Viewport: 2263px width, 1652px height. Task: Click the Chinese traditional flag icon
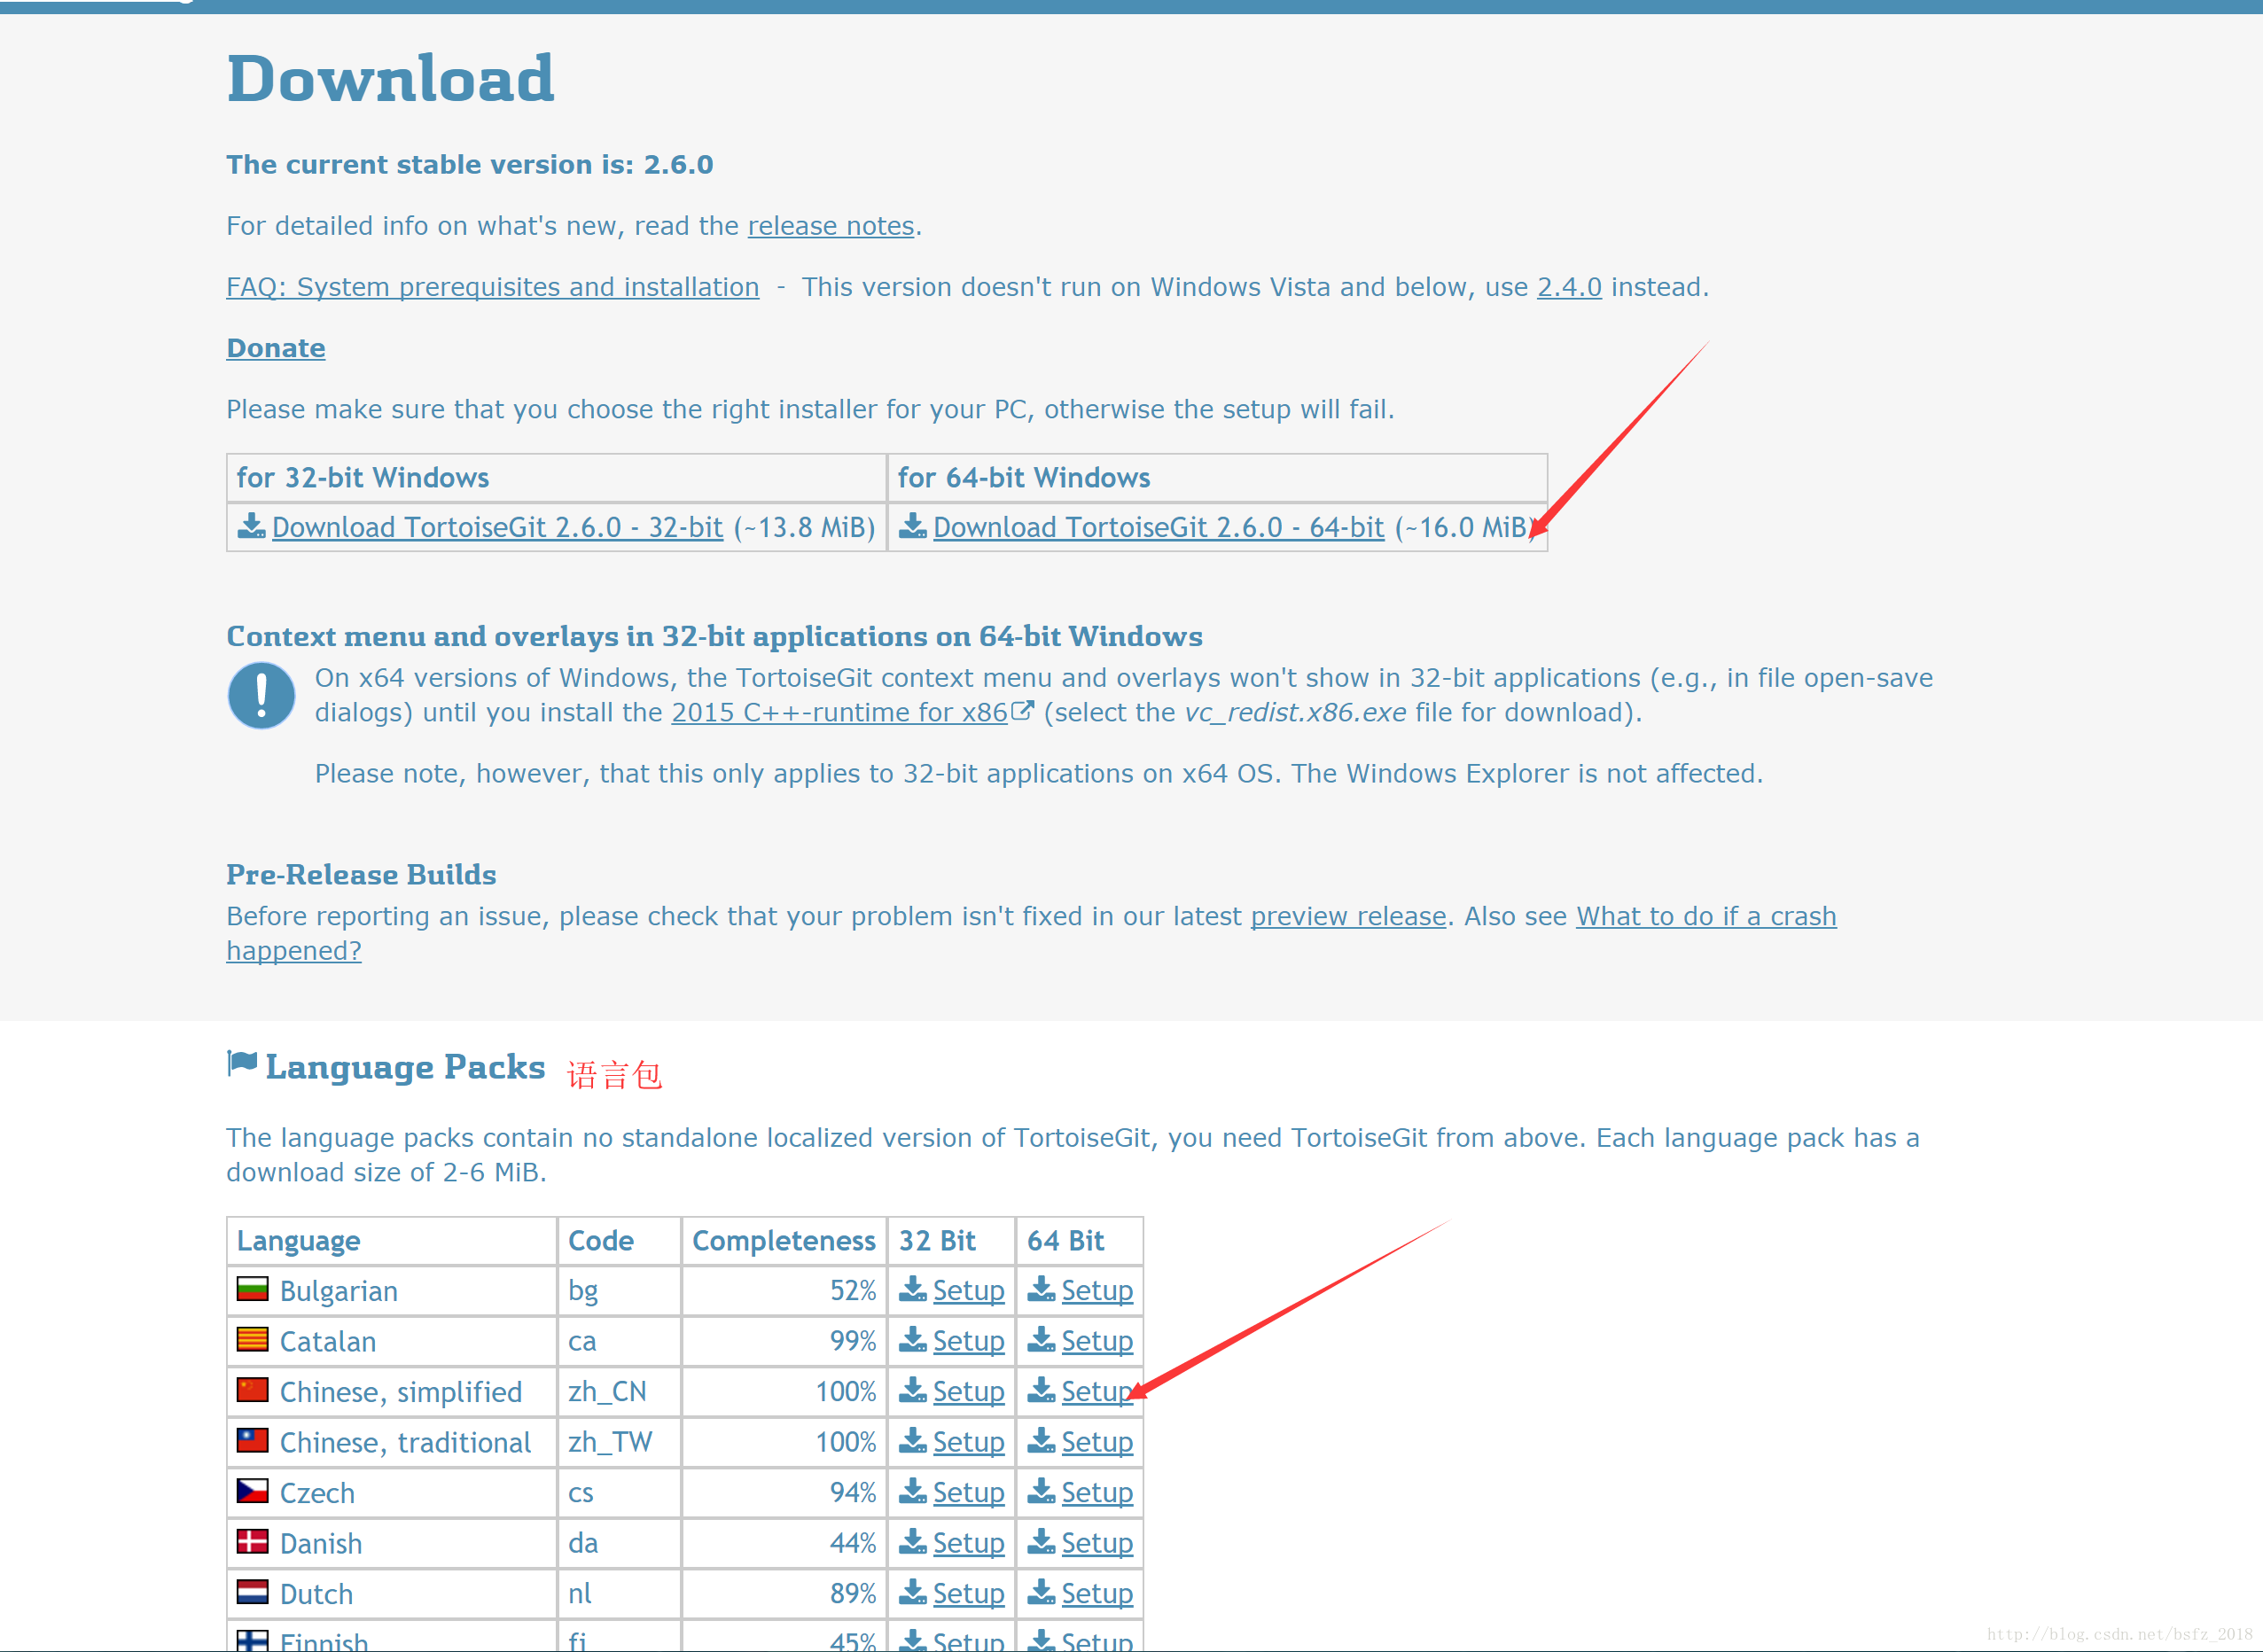point(252,1440)
